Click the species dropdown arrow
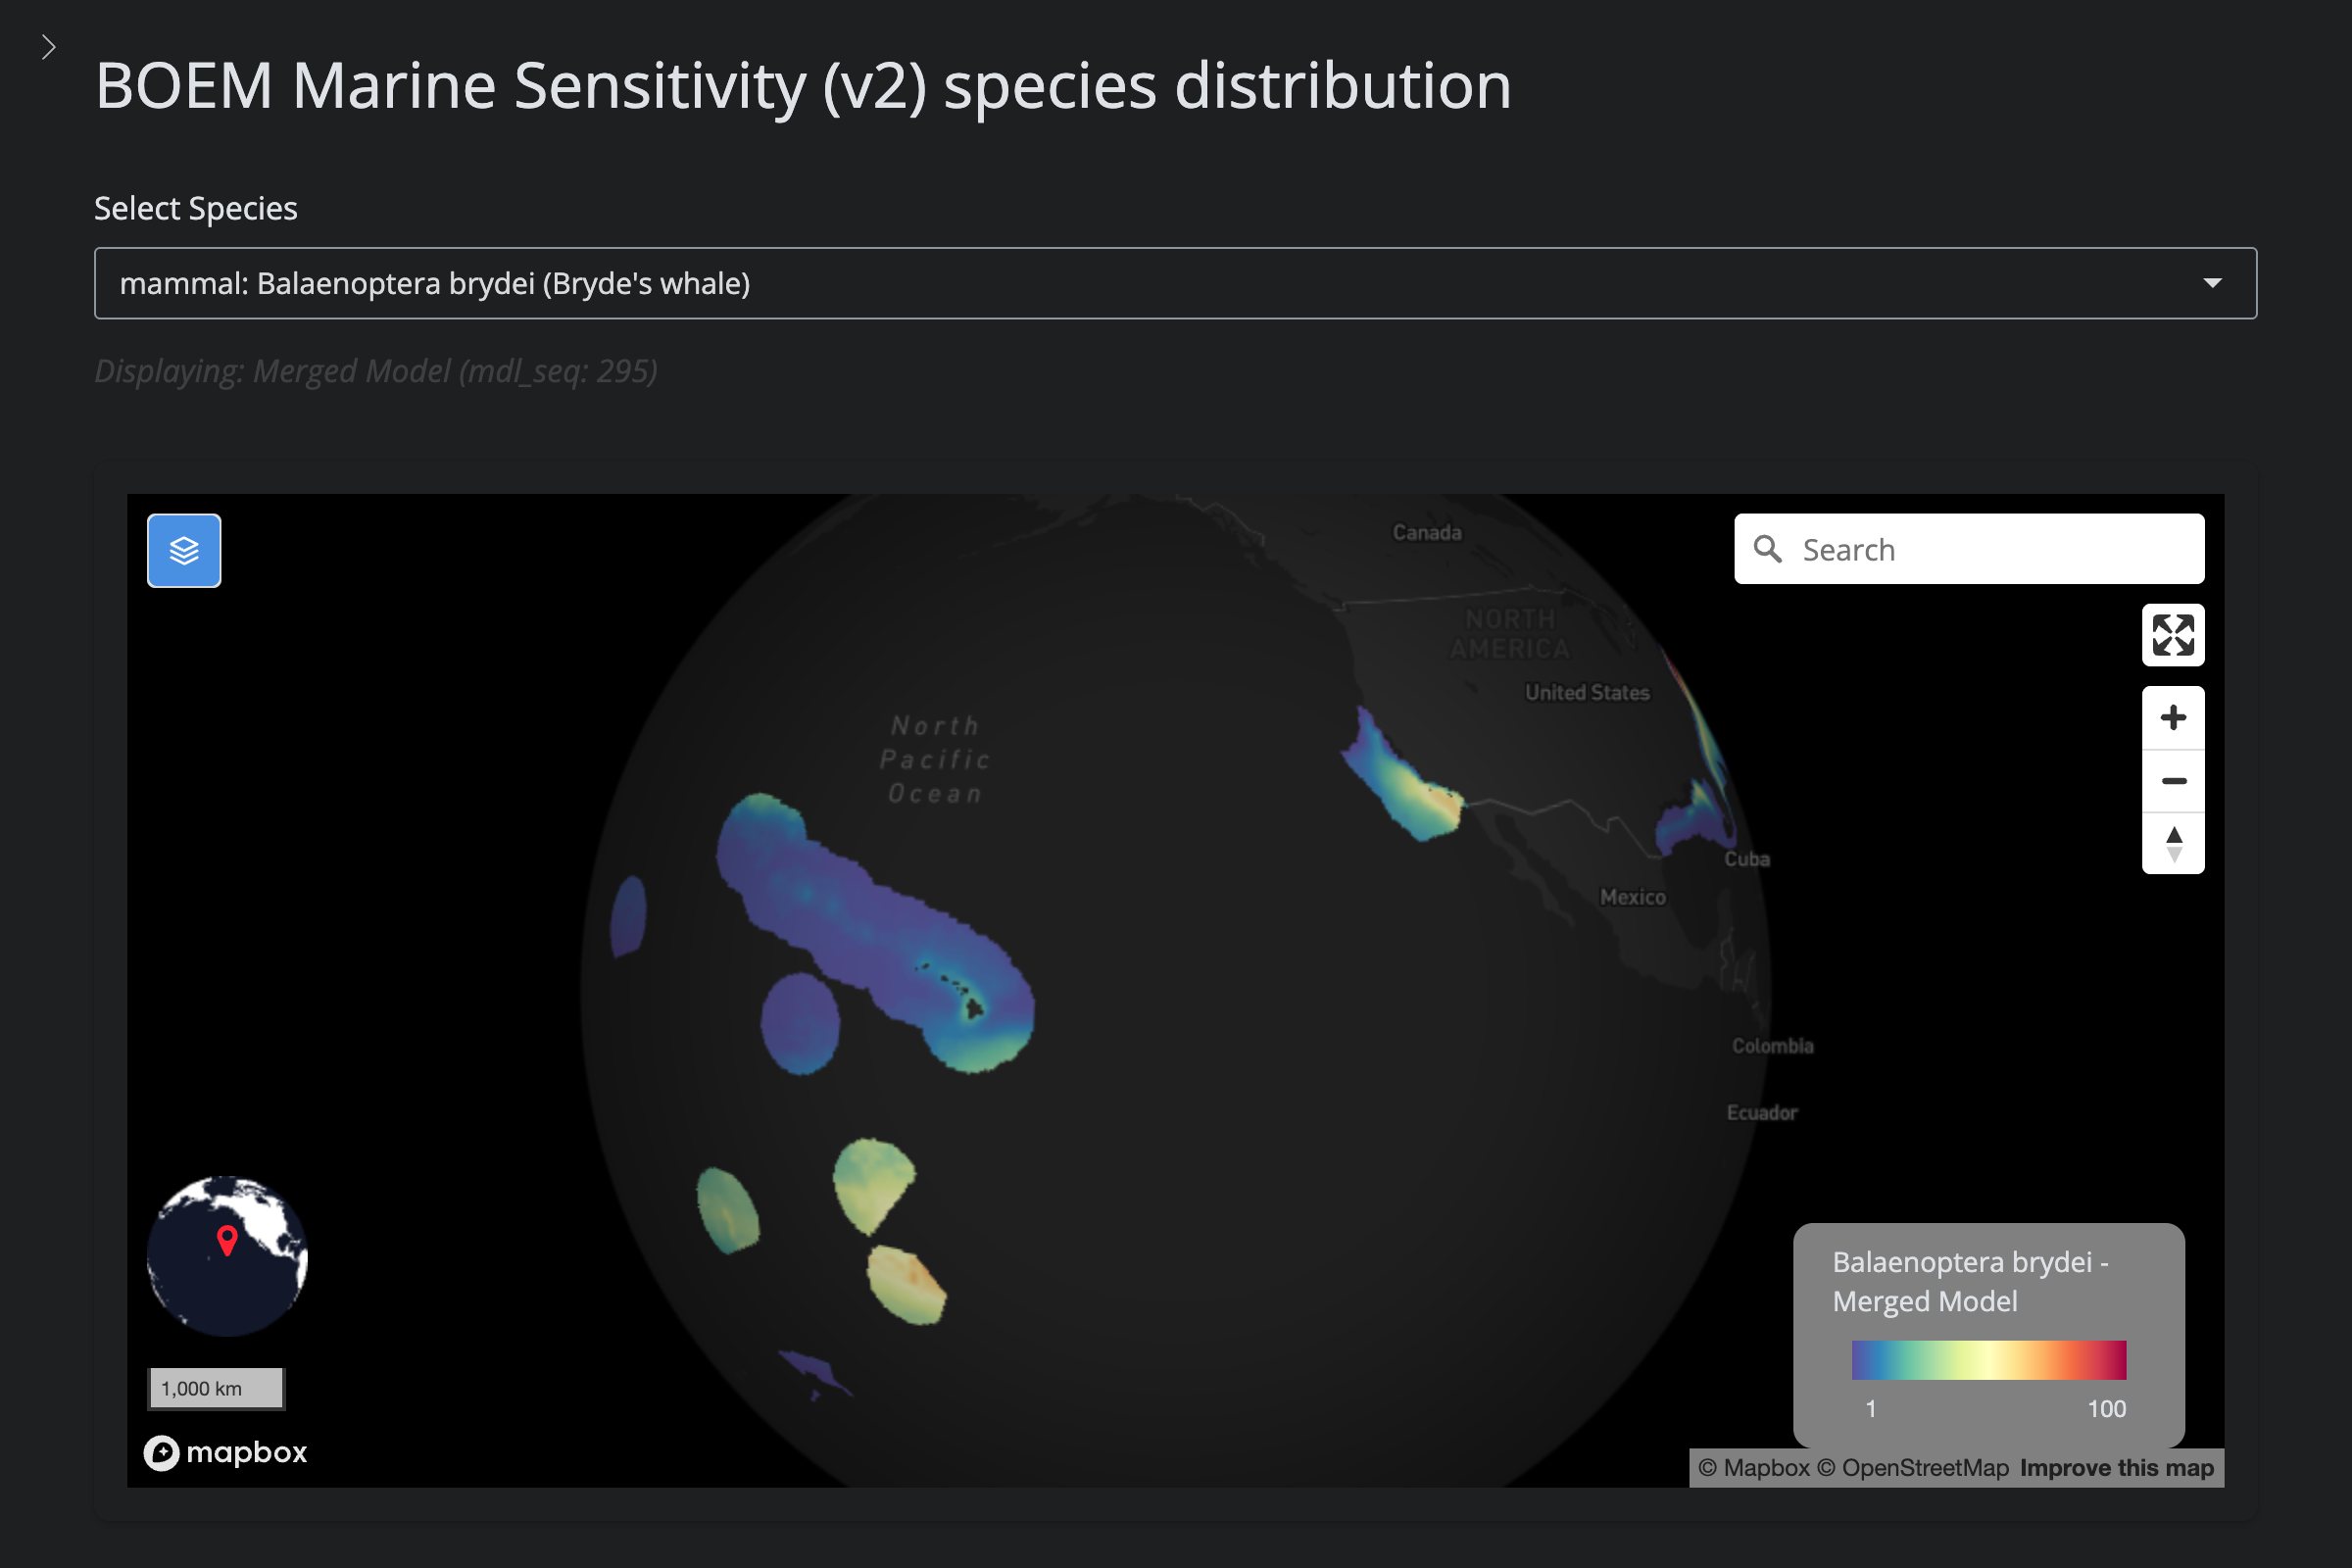This screenshot has height=1568, width=2352. (2212, 283)
